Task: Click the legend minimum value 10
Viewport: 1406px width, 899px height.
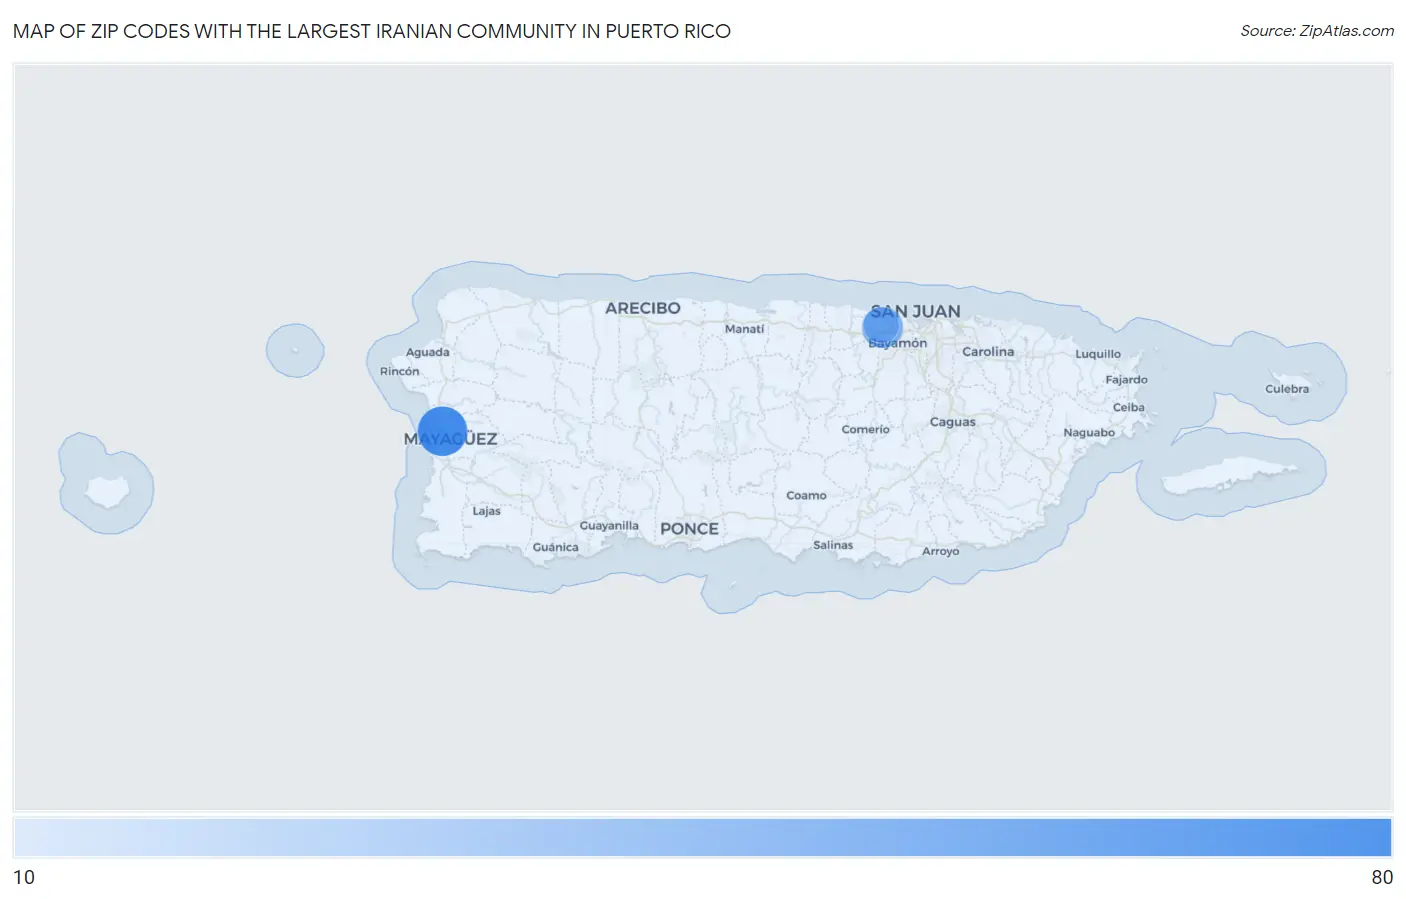Action: click(x=24, y=877)
